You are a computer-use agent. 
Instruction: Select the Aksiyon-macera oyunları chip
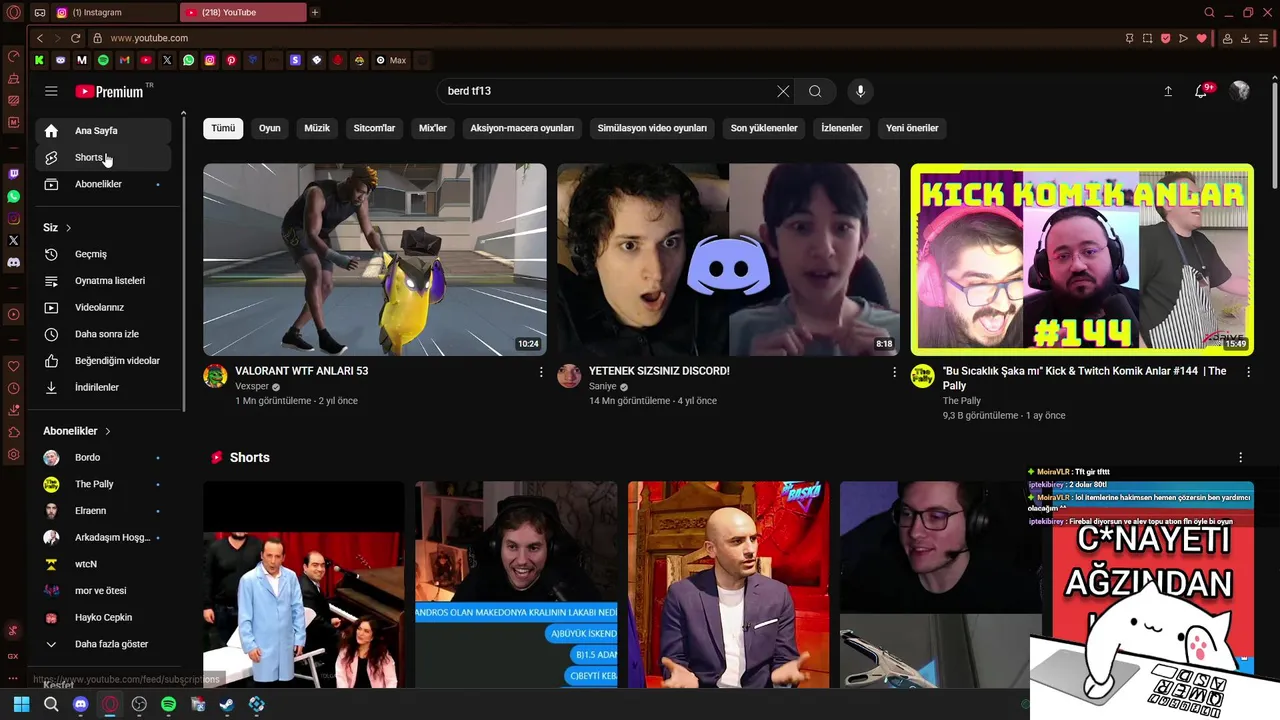point(522,128)
